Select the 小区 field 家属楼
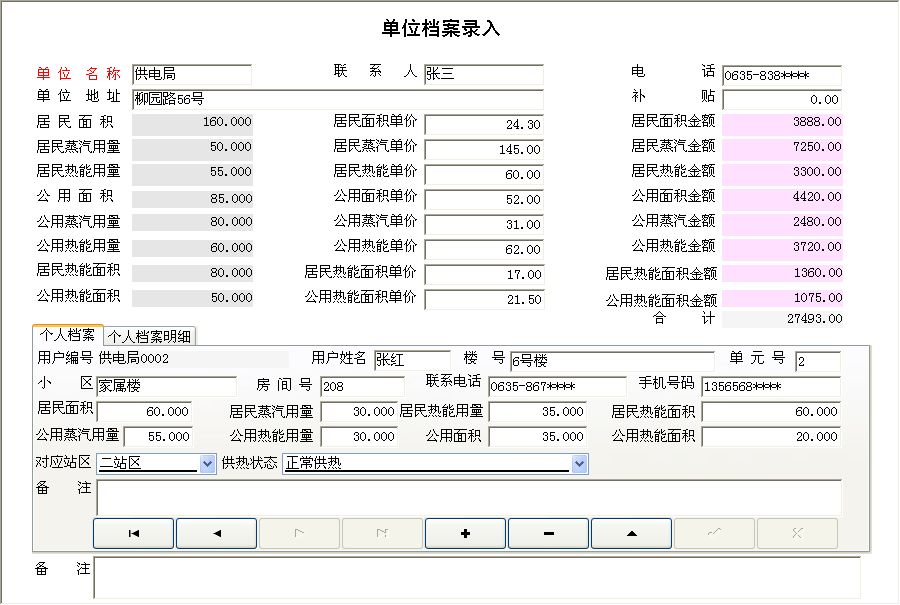Screen dimensions: 900x605 pyautogui.click(x=166, y=386)
